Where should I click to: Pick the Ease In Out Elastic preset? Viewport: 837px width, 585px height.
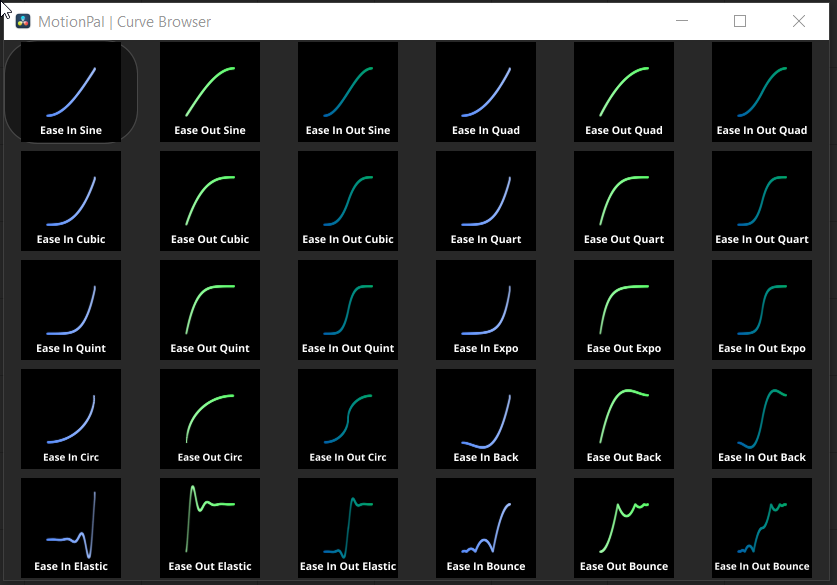click(x=348, y=528)
